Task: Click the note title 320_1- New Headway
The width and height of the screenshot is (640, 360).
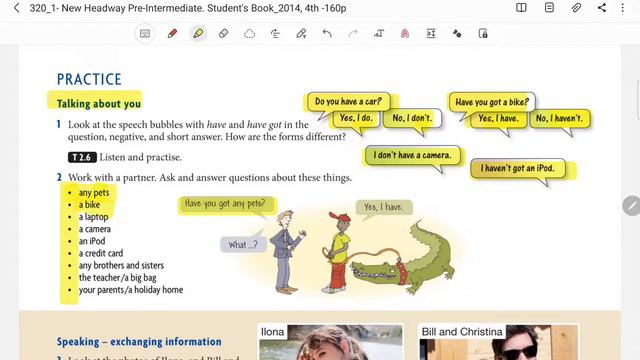Action: click(x=188, y=8)
